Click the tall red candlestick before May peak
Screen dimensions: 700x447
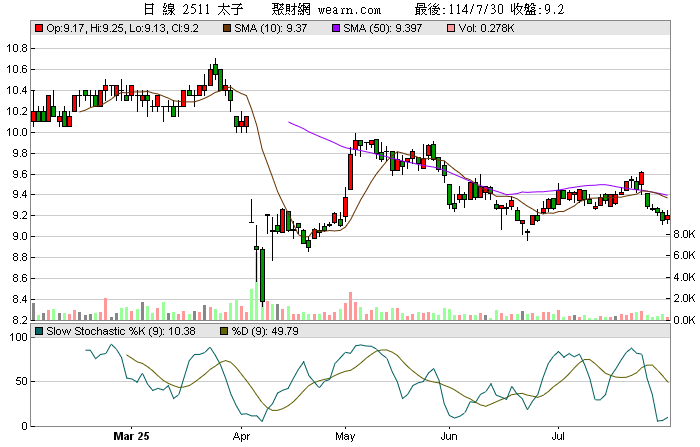click(x=350, y=171)
